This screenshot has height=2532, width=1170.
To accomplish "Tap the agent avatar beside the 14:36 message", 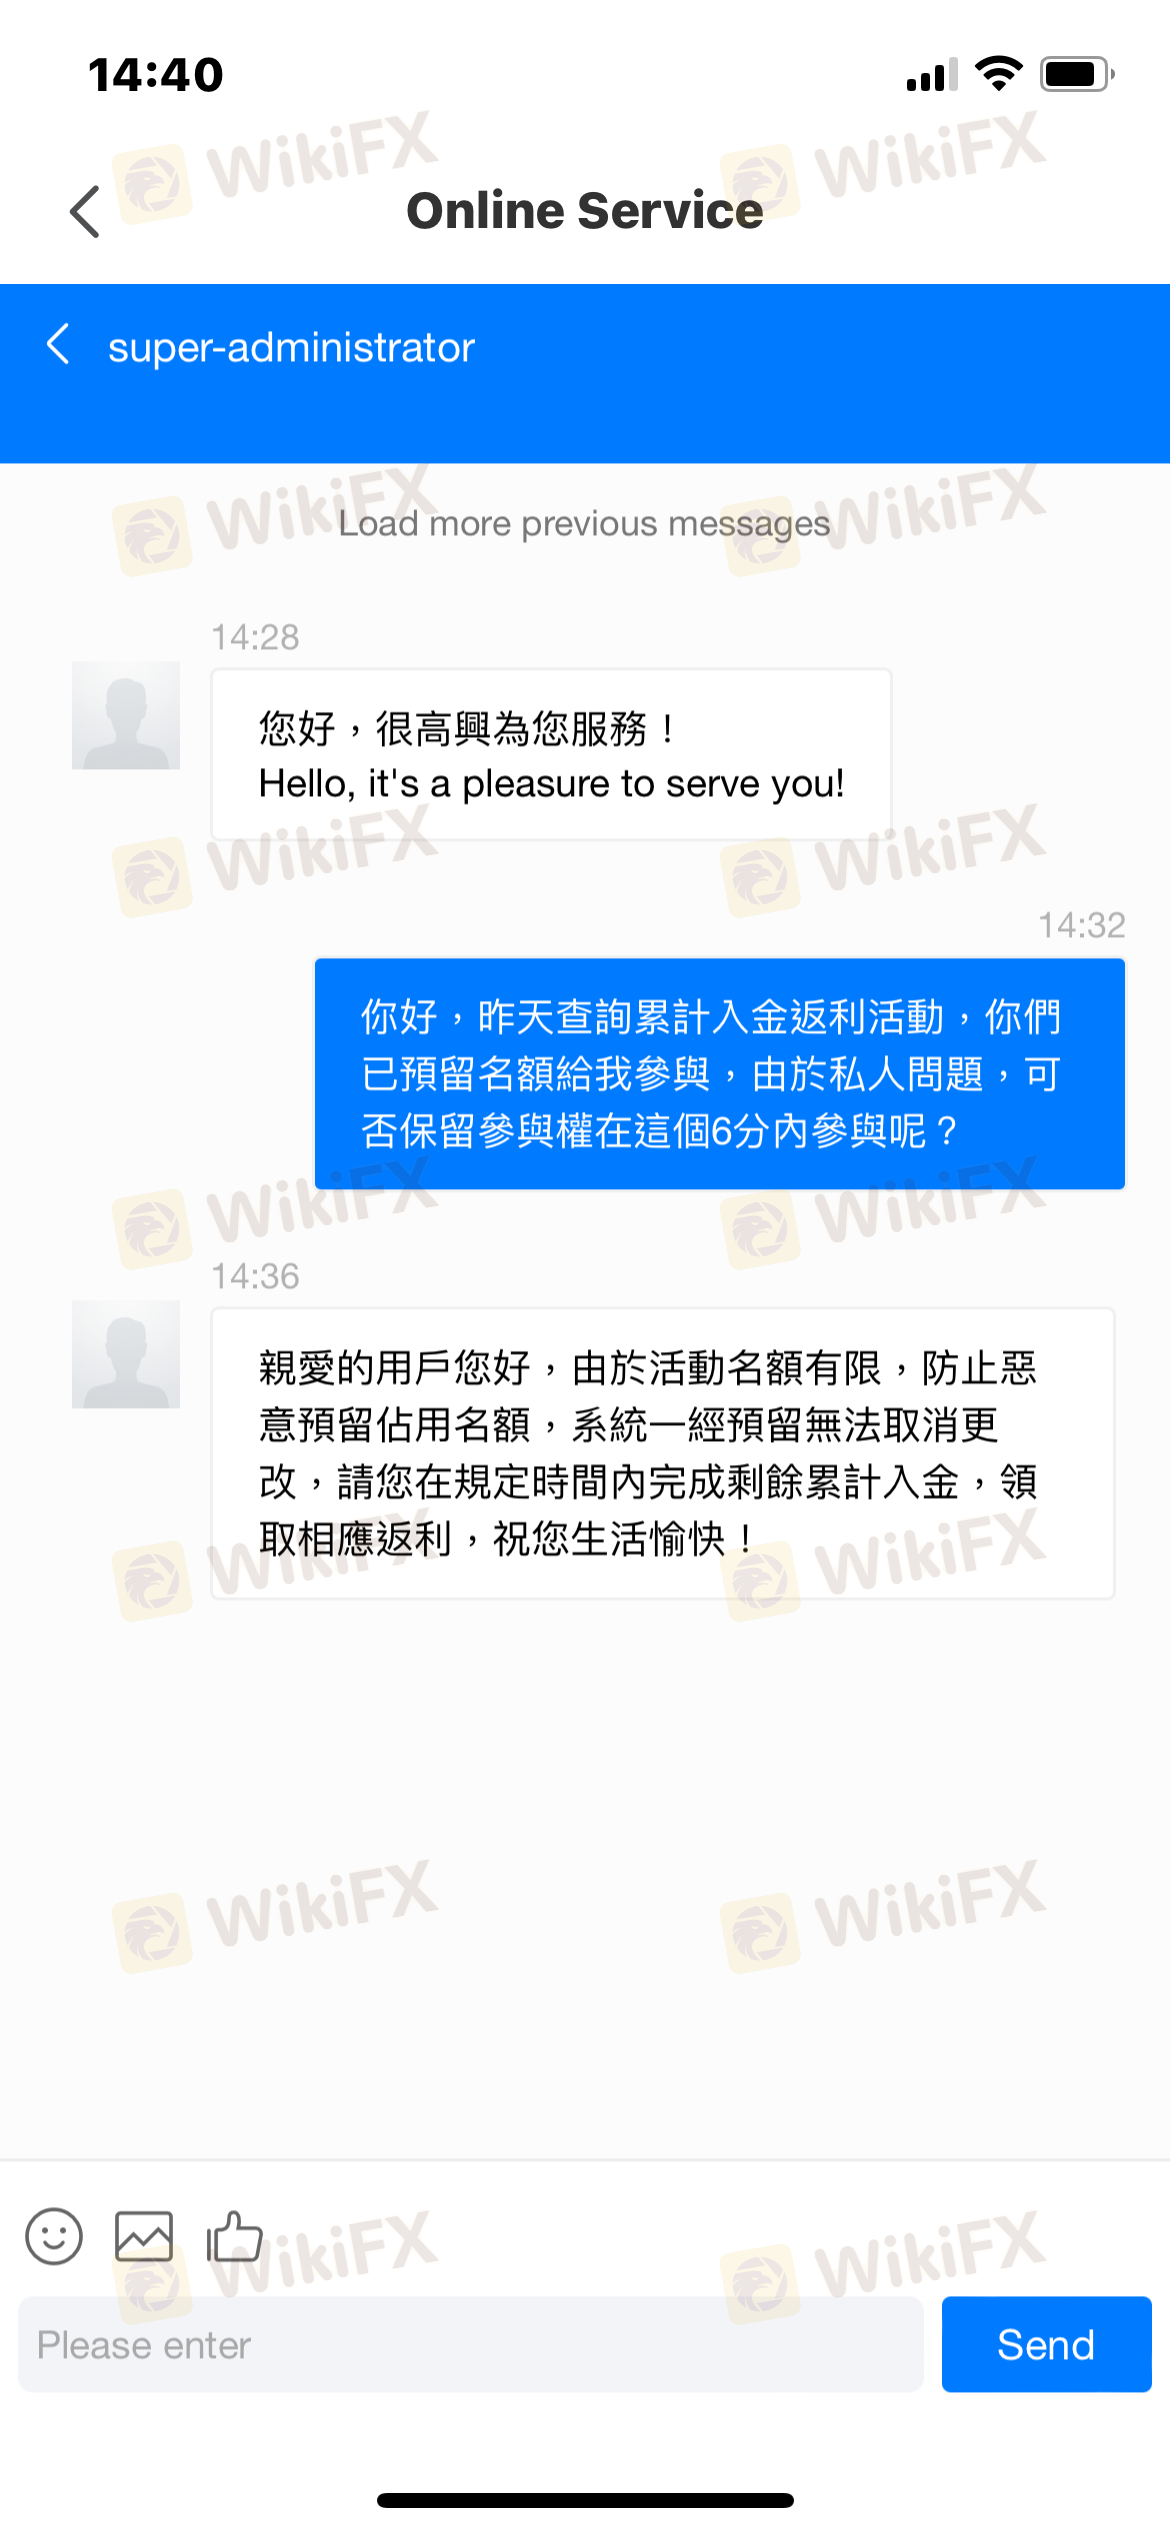I will pyautogui.click(x=126, y=1354).
